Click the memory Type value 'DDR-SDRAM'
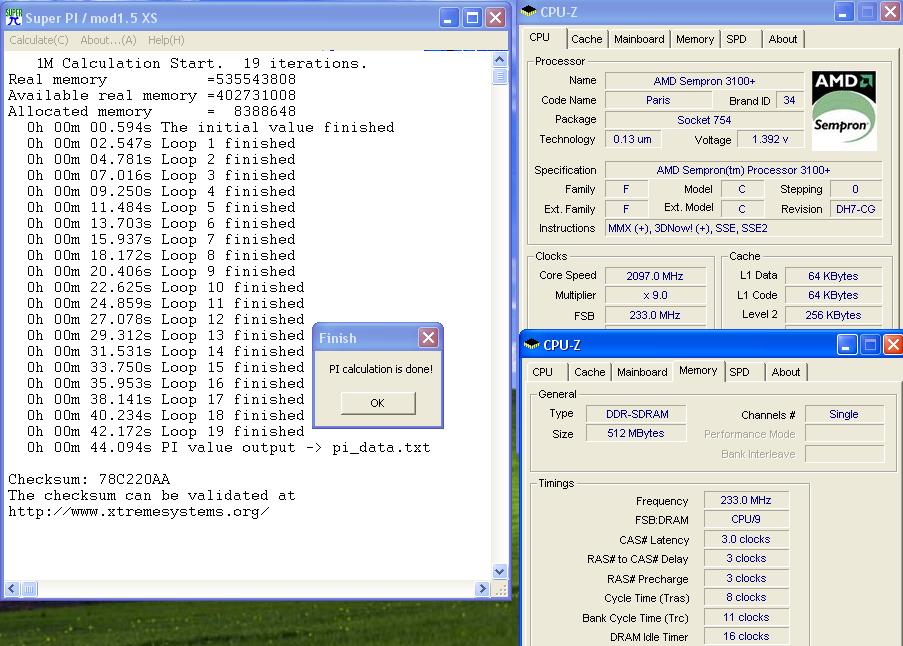This screenshot has width=903, height=646. click(636, 414)
